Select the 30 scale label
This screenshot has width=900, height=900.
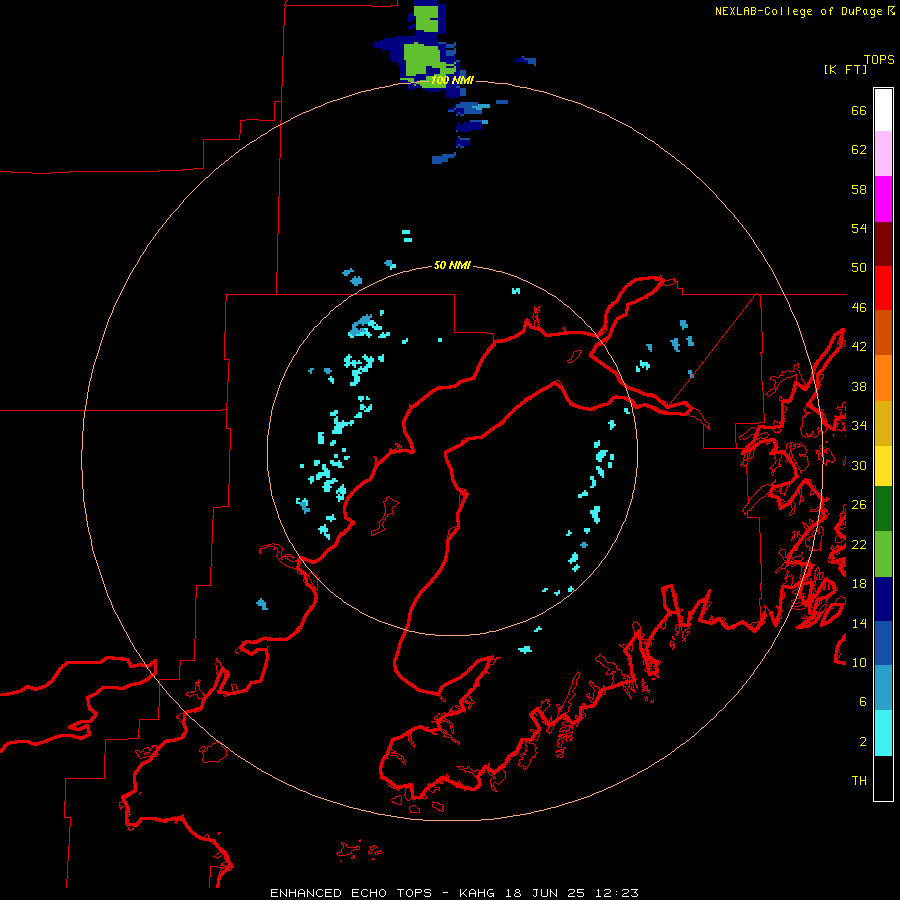pyautogui.click(x=859, y=465)
